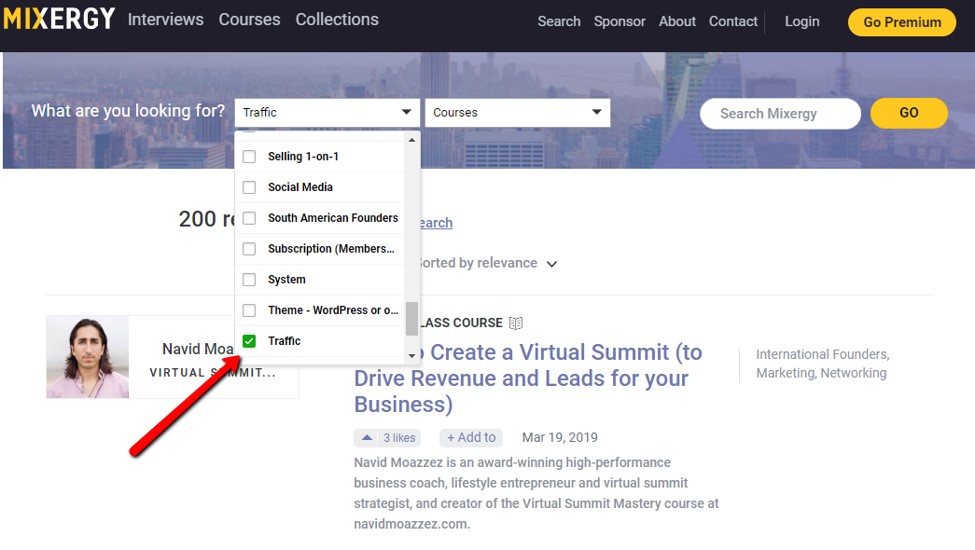The width and height of the screenshot is (975, 550).
Task: Enable the South American Founders checkbox
Action: (249, 218)
